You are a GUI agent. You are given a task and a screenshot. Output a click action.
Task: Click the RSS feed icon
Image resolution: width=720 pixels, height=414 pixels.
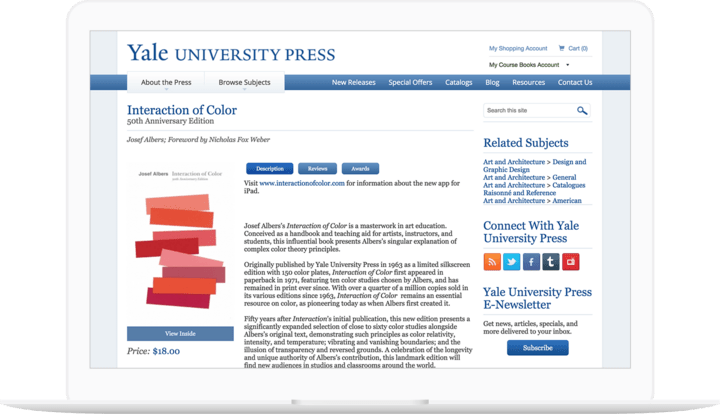492,262
